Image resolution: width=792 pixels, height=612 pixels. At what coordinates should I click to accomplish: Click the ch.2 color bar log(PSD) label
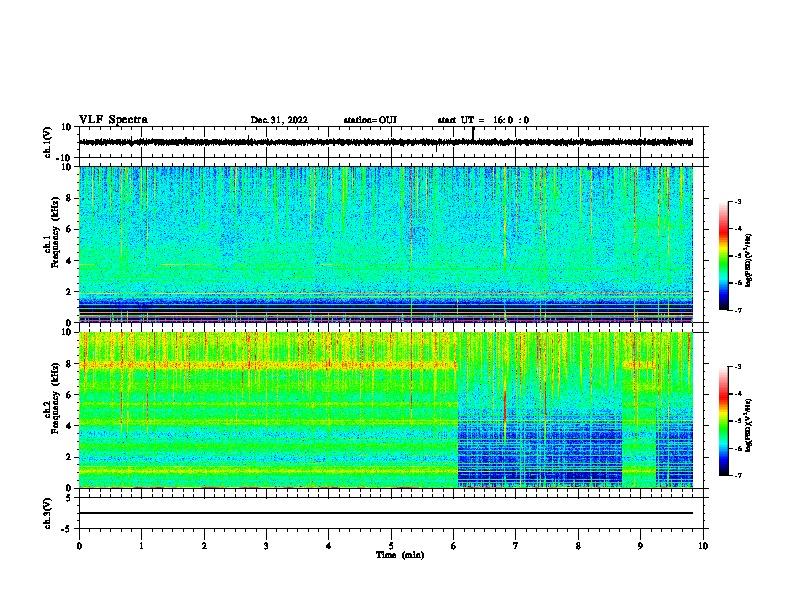[749, 425]
